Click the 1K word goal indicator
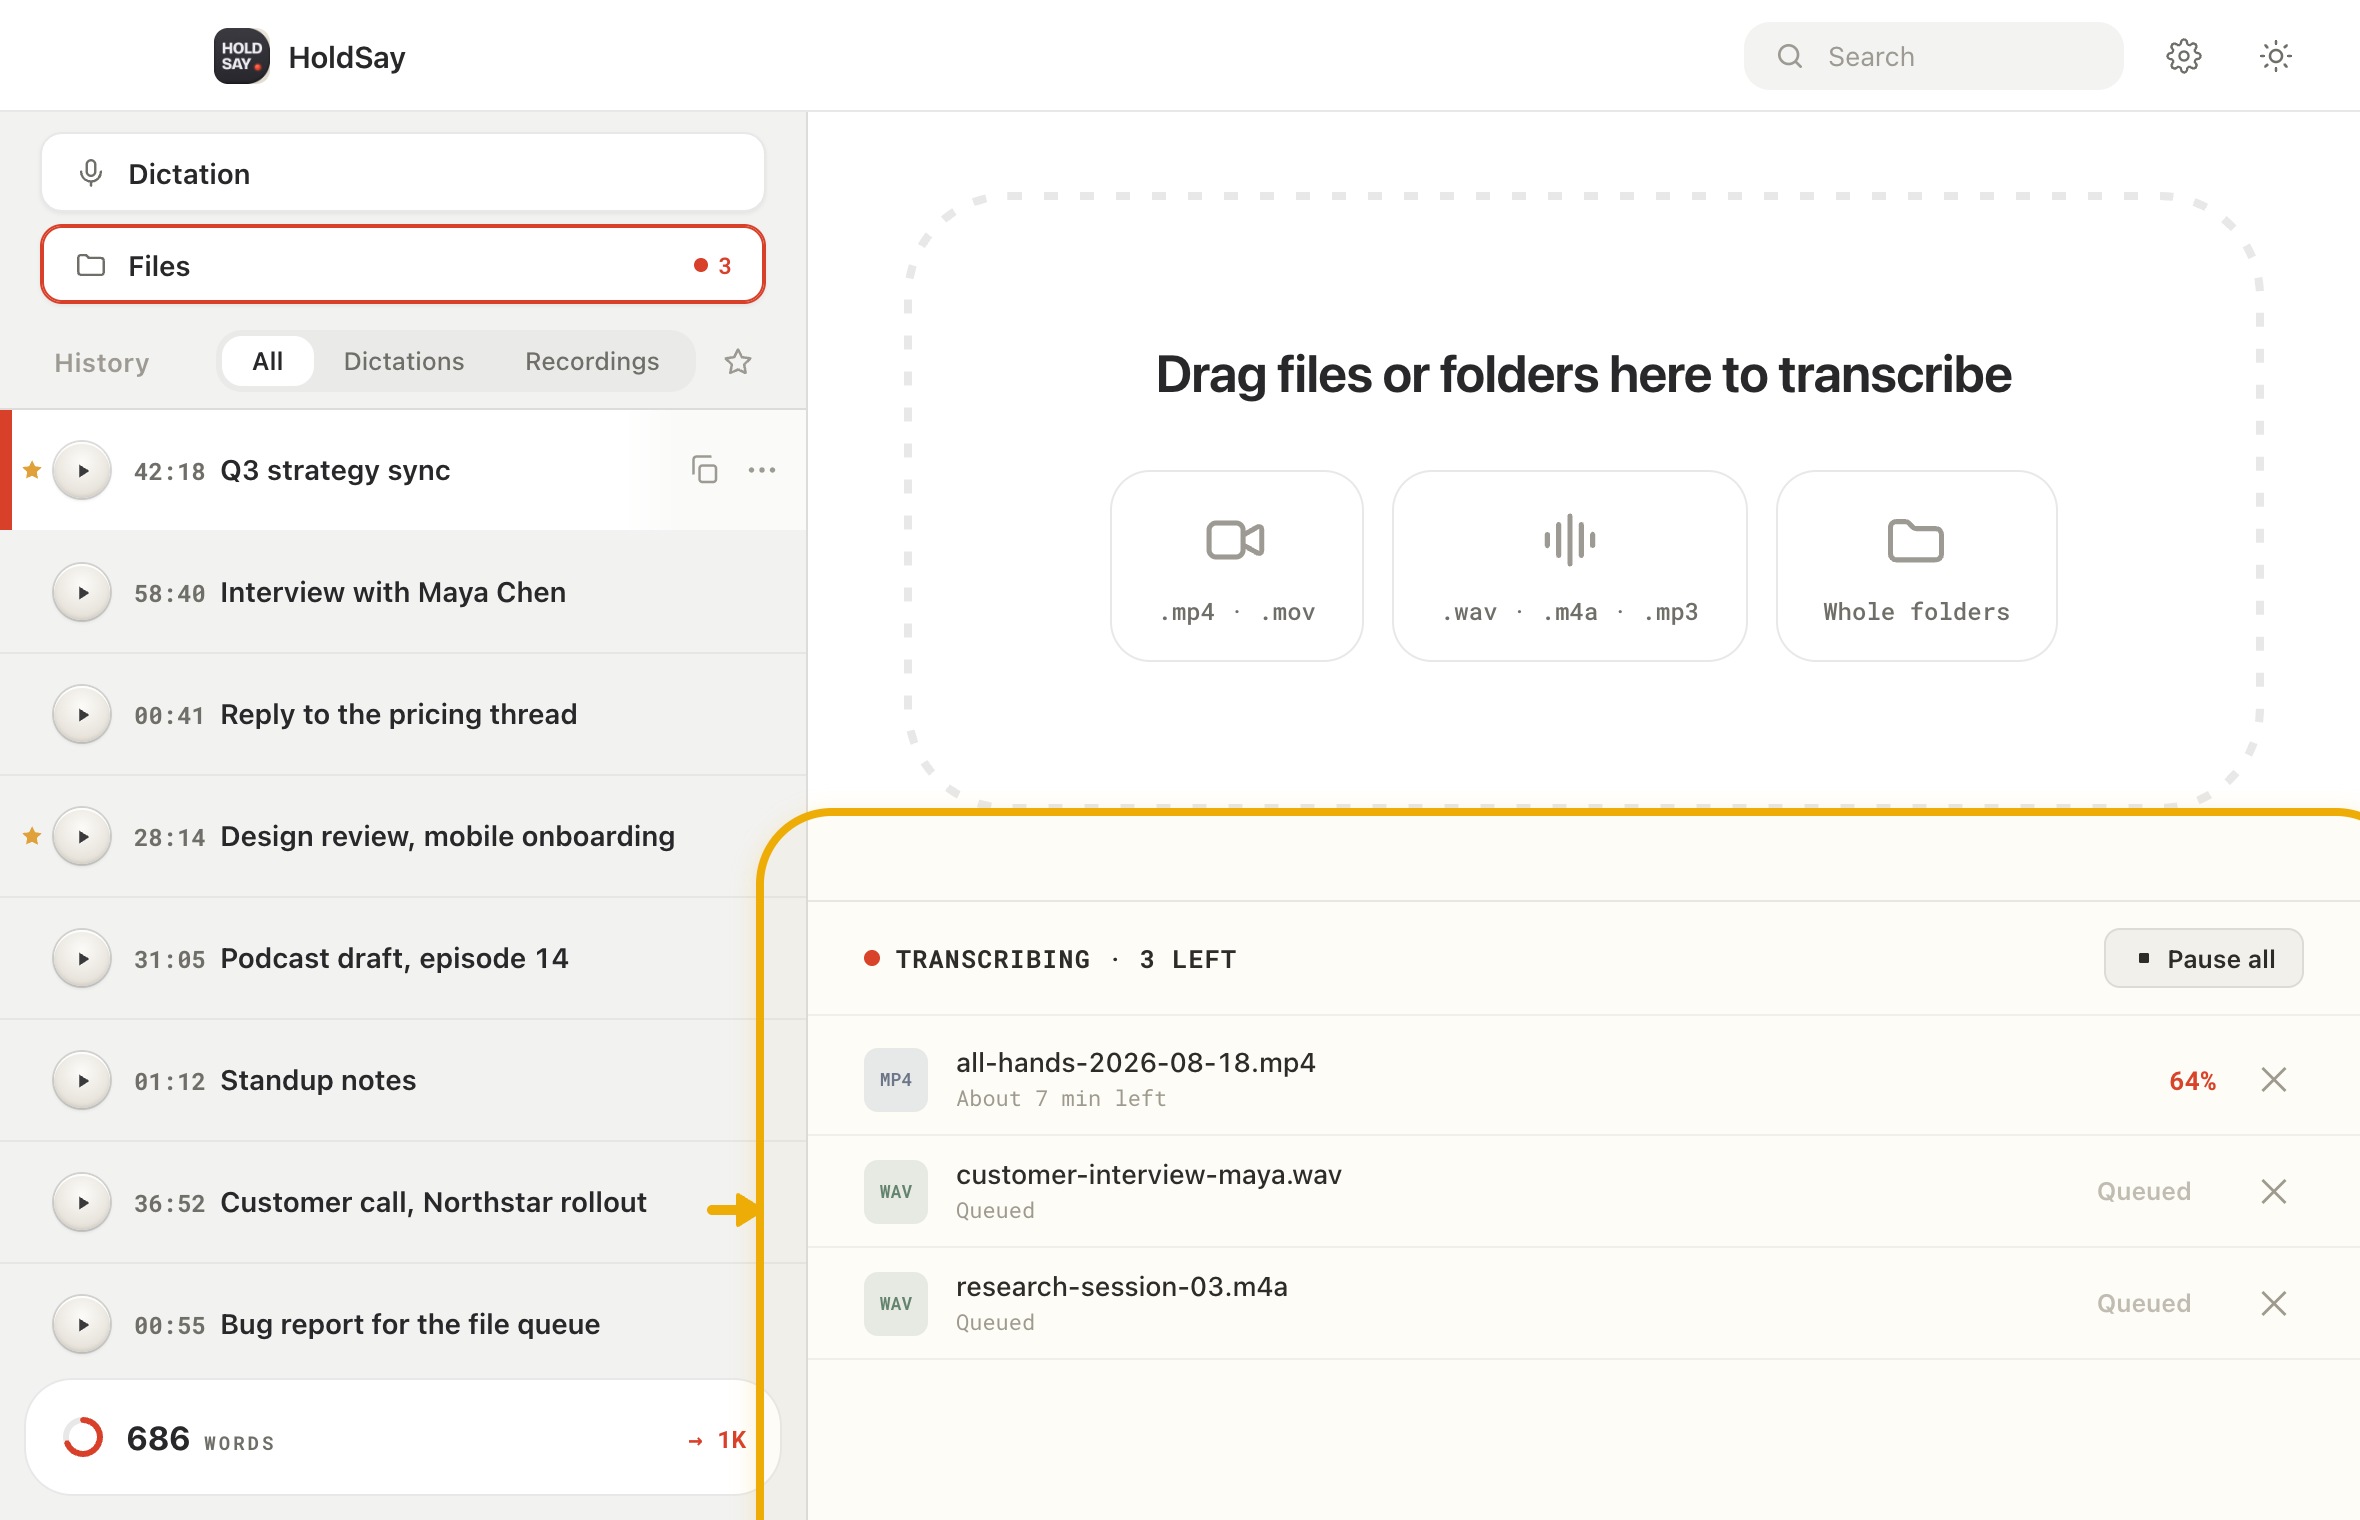The image size is (2360, 1520). pyautogui.click(x=718, y=1440)
